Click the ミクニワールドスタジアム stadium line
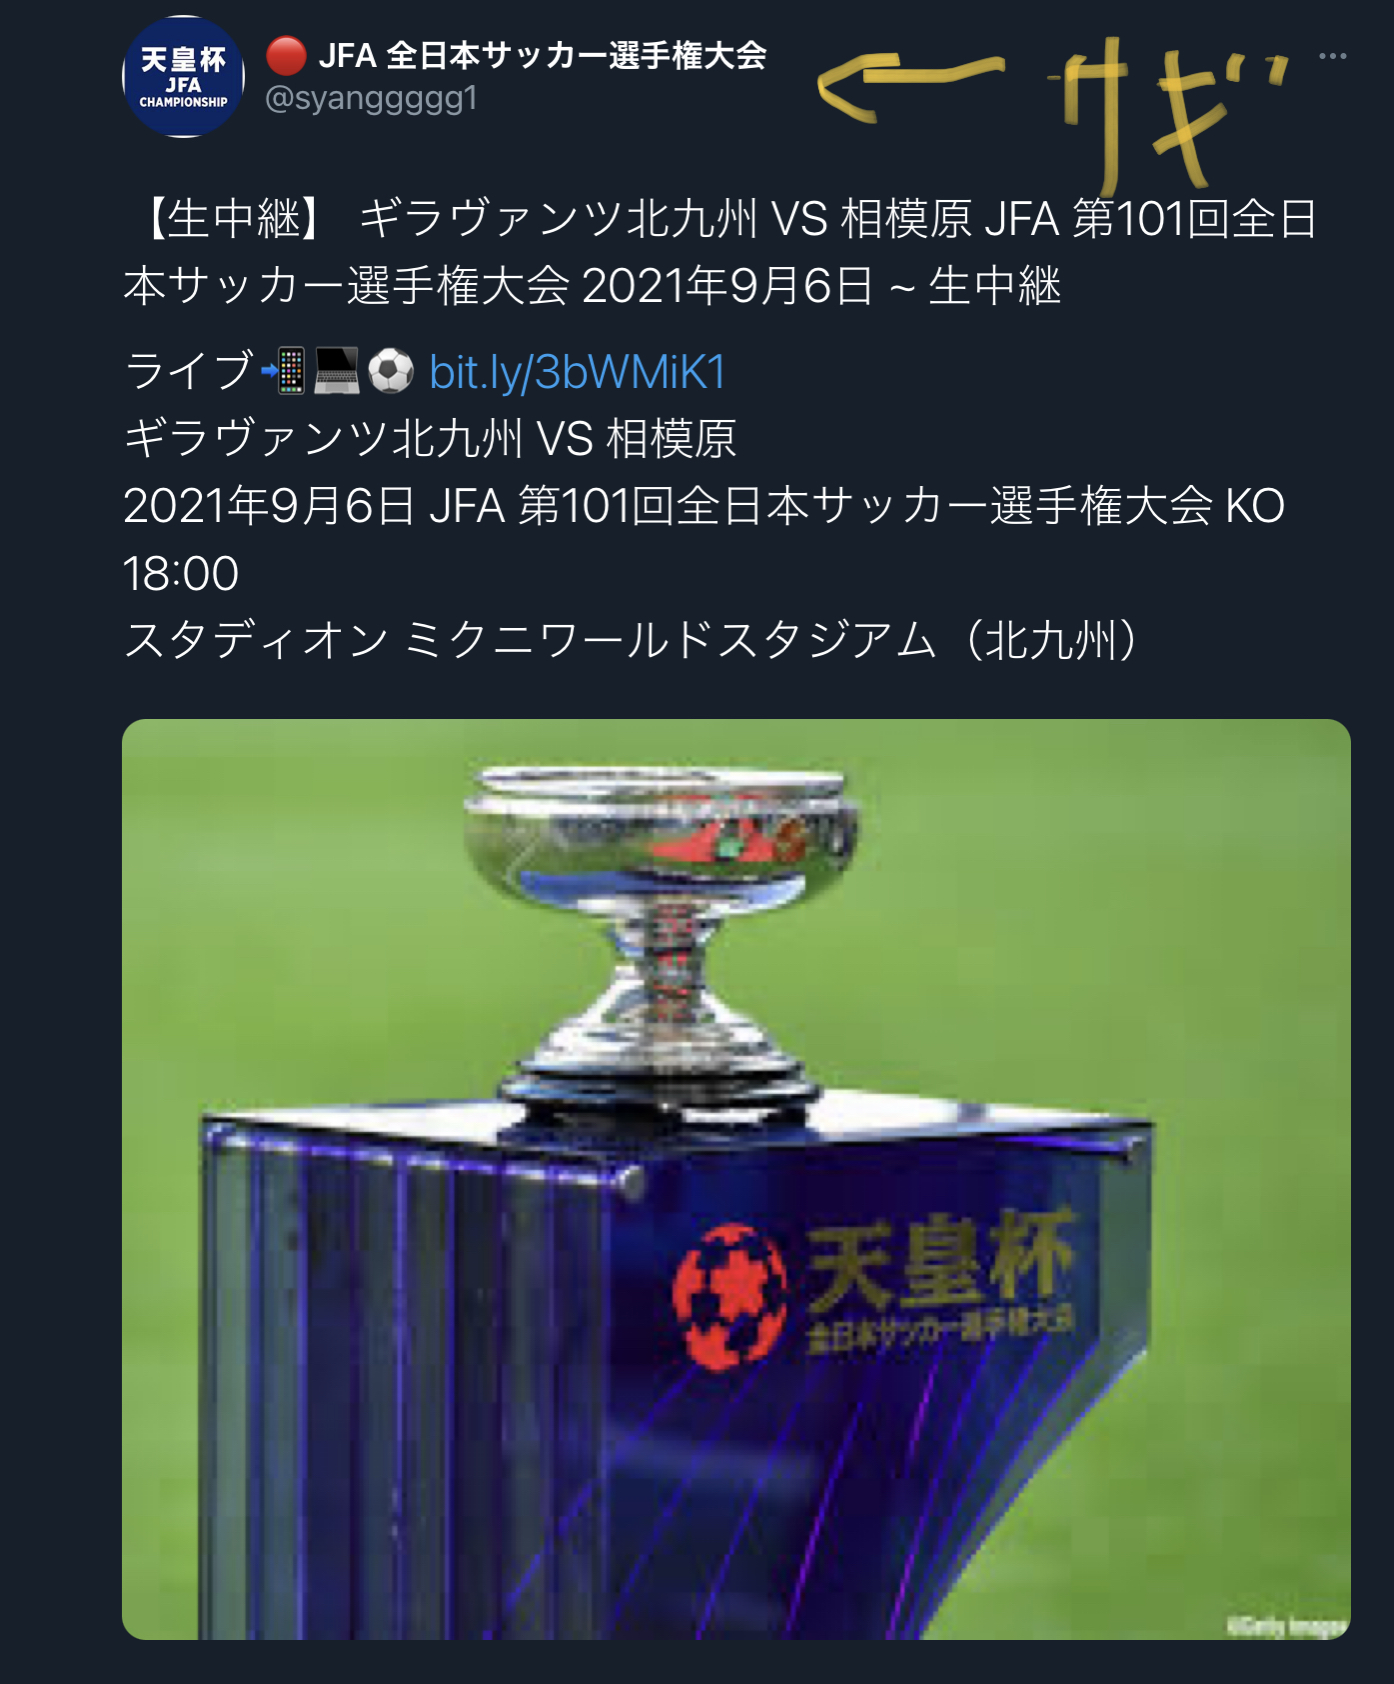 (631, 640)
